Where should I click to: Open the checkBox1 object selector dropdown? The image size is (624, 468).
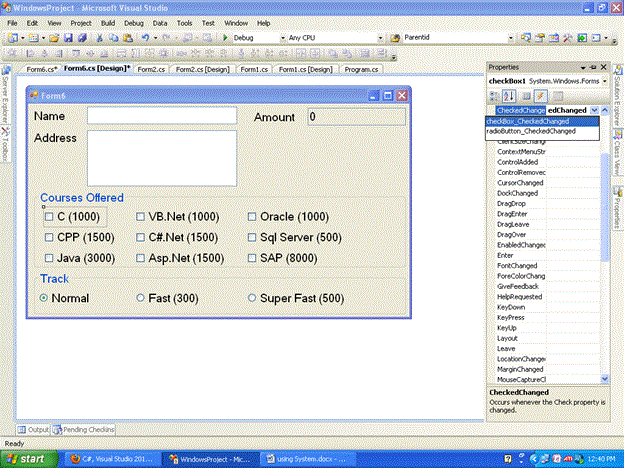click(605, 81)
